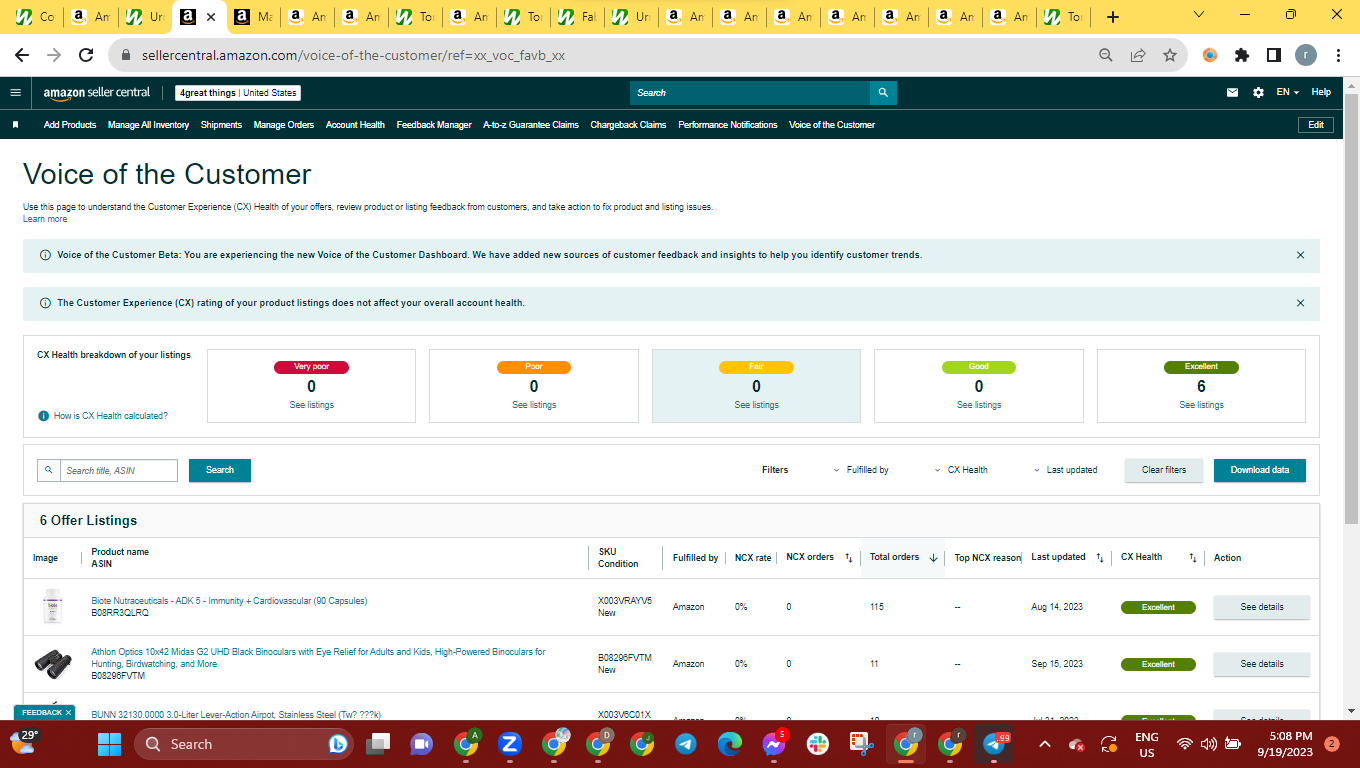
Task: See listings under the Excellent card
Action: click(x=1201, y=405)
